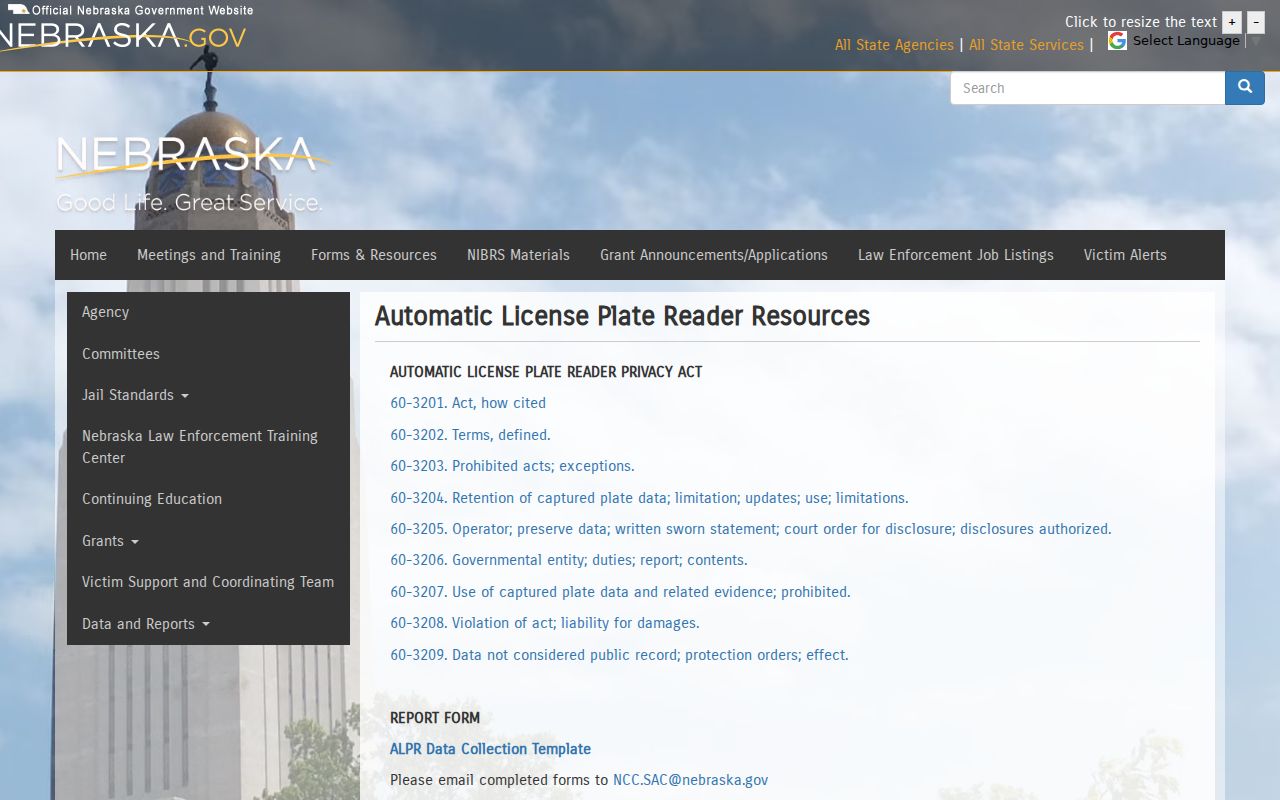Open 60-3203 Prohibited acts; exceptions
Image resolution: width=1280 pixels, height=800 pixels.
click(512, 466)
